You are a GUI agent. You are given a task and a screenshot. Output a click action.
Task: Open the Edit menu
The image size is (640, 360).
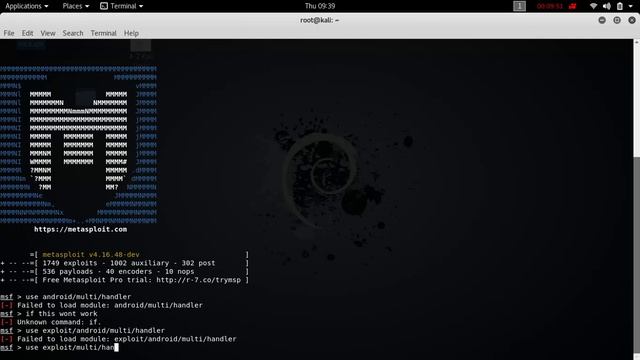pos(27,33)
